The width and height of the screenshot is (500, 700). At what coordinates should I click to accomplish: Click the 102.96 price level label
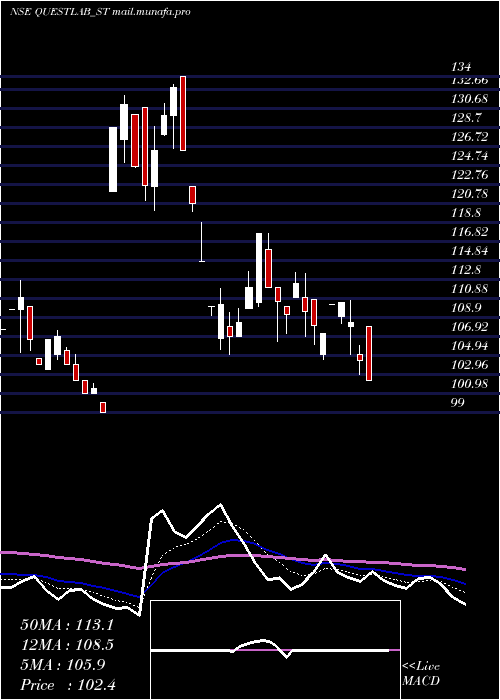pyautogui.click(x=470, y=365)
